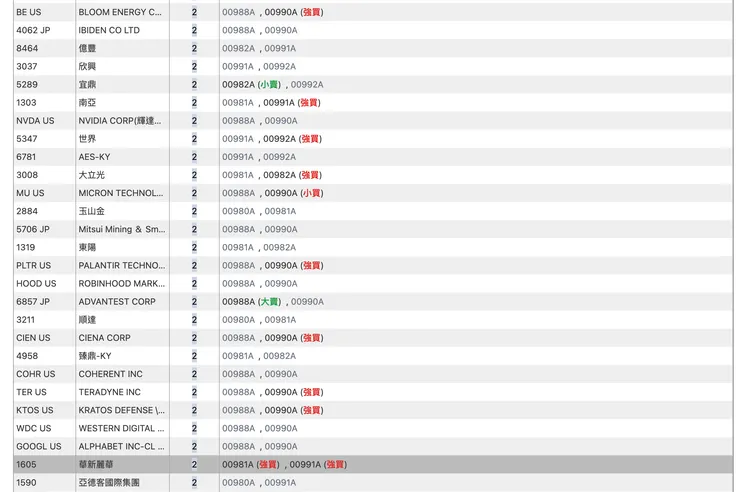Viewport: 740px width, 492px height.
Task: Select the PLTR US ticker cell
Action: pos(34,266)
